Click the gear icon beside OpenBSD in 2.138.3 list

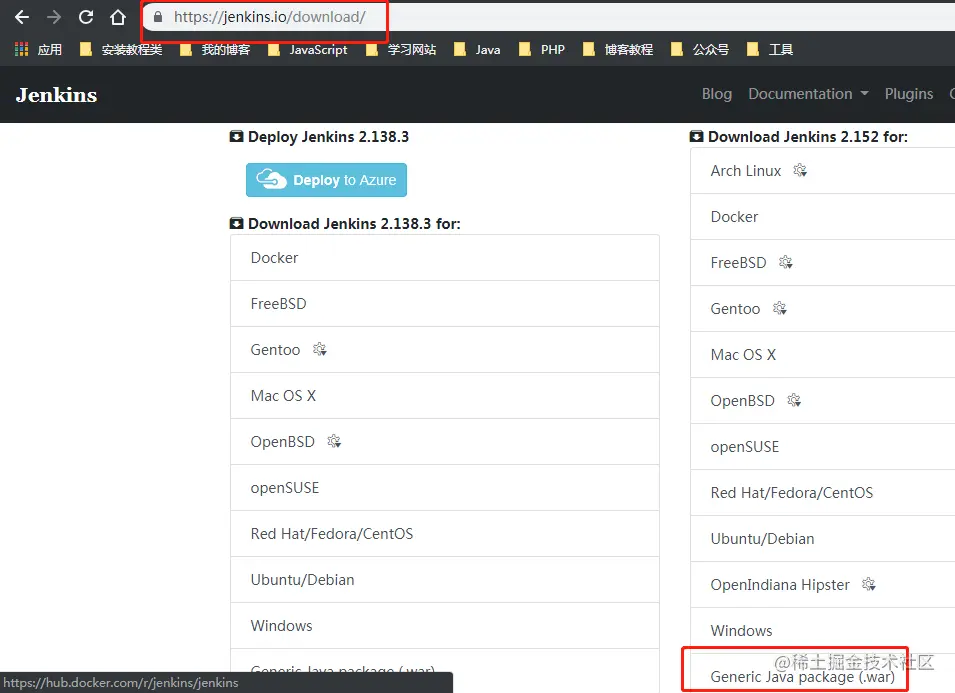pos(334,441)
